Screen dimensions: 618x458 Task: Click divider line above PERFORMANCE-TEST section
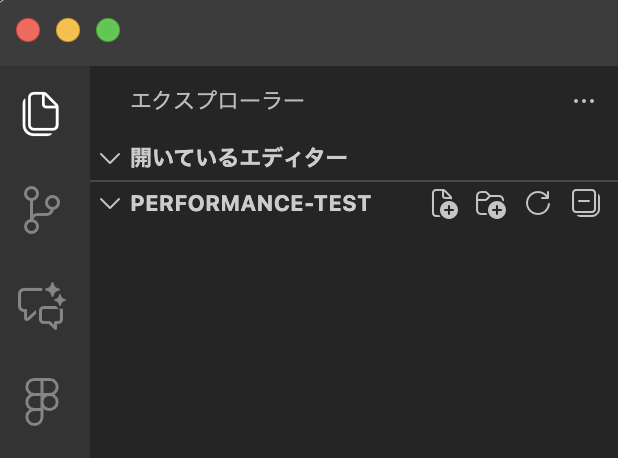[x=350, y=181]
